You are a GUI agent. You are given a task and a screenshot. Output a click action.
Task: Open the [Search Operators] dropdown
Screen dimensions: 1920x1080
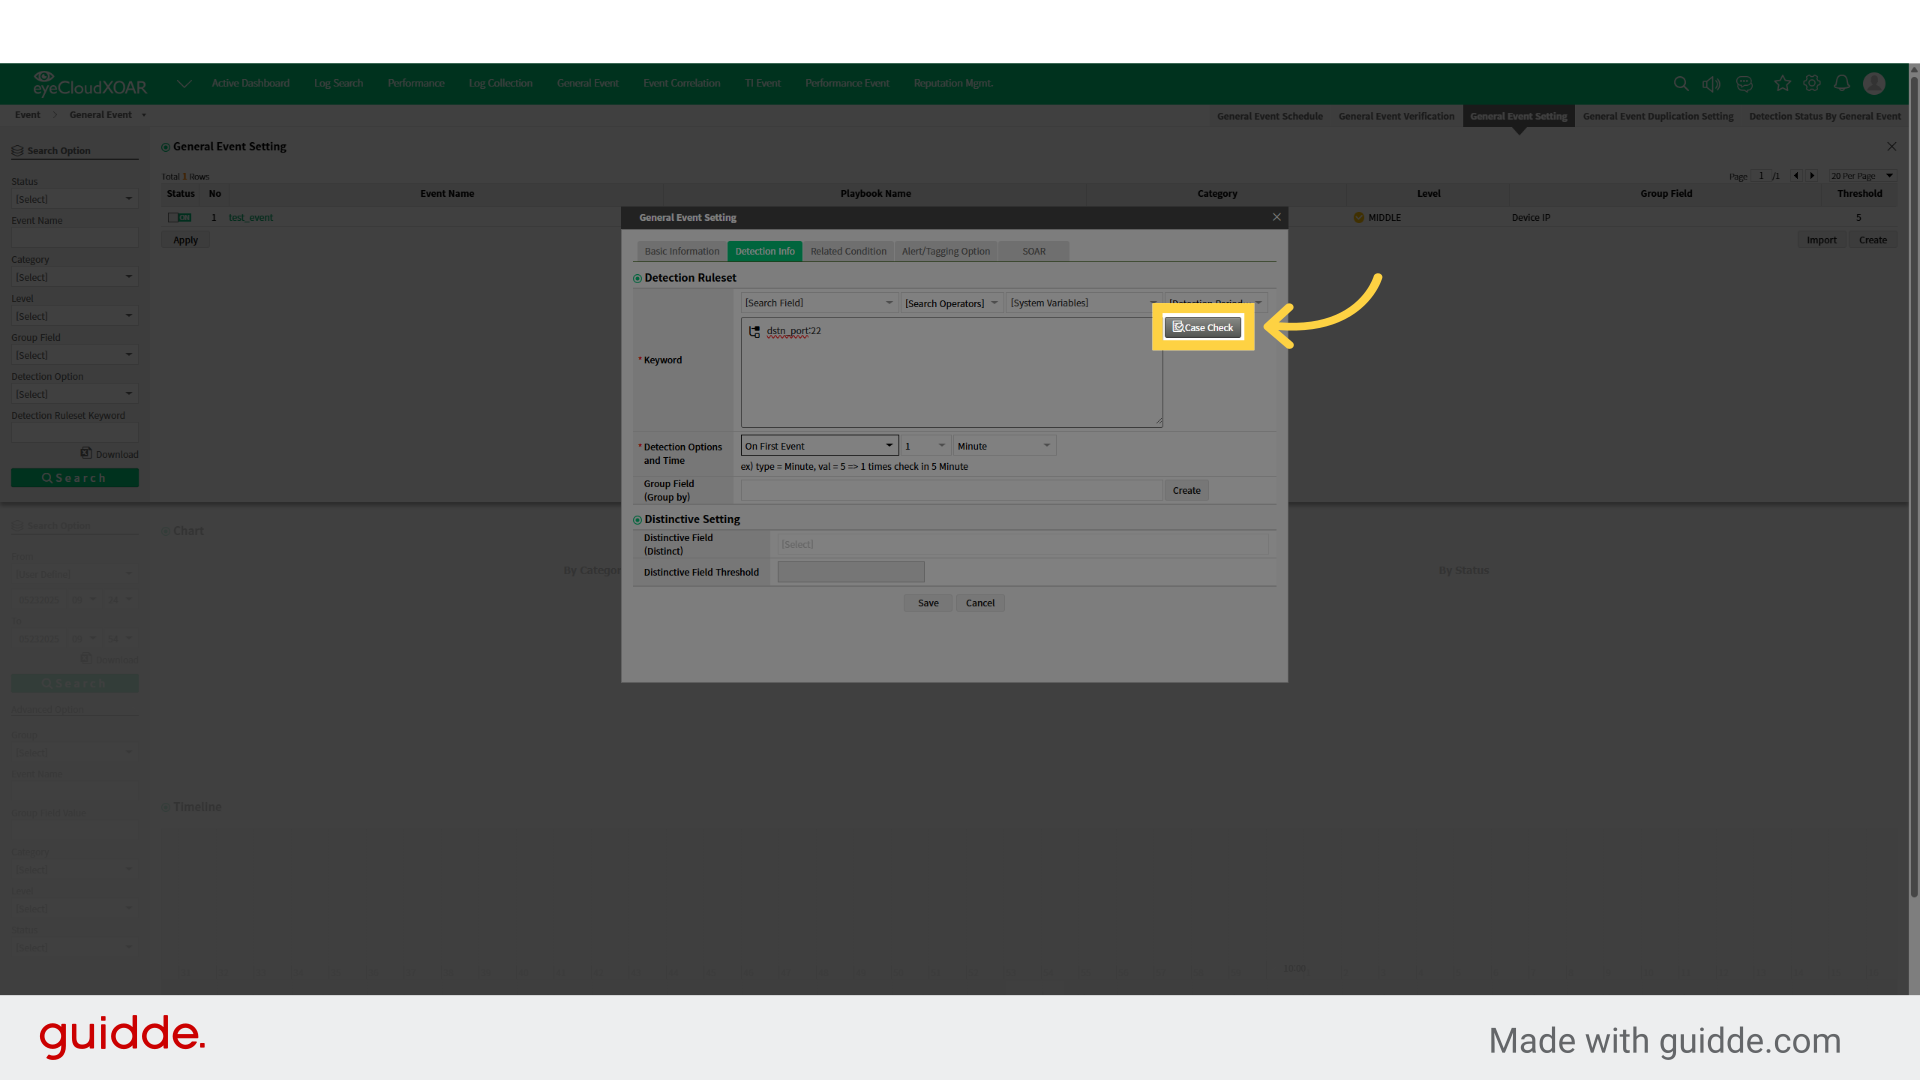[x=950, y=302]
